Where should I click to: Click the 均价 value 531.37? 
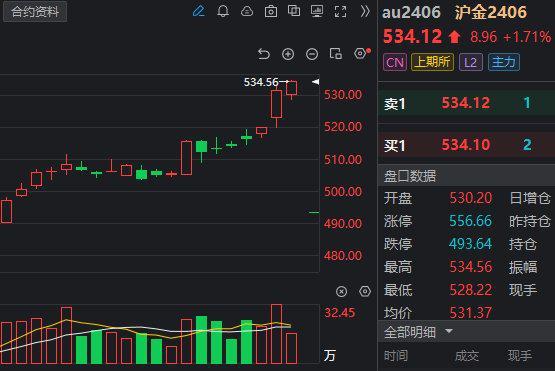point(470,313)
